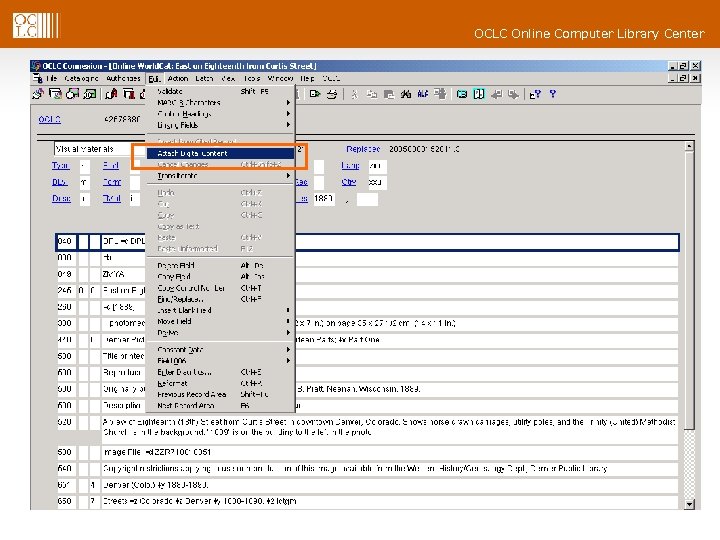Image resolution: width=720 pixels, height=540 pixels.
Task: Click Validate in the Edit menu
Action: click(170, 91)
